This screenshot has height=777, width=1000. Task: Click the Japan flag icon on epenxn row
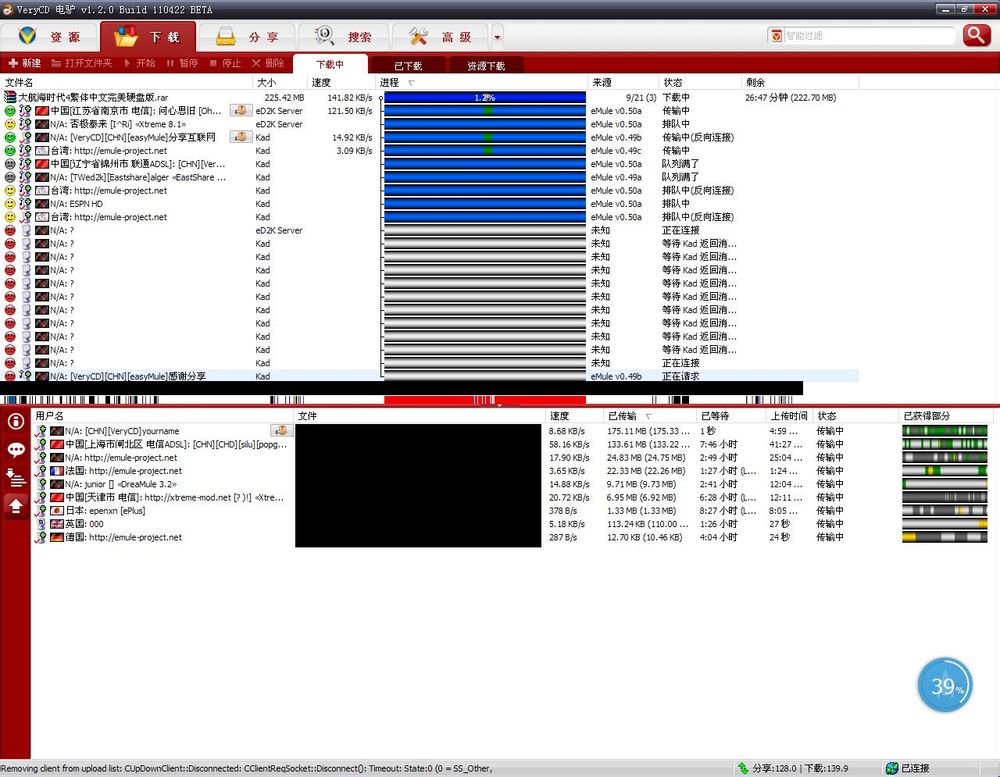click(x=57, y=510)
